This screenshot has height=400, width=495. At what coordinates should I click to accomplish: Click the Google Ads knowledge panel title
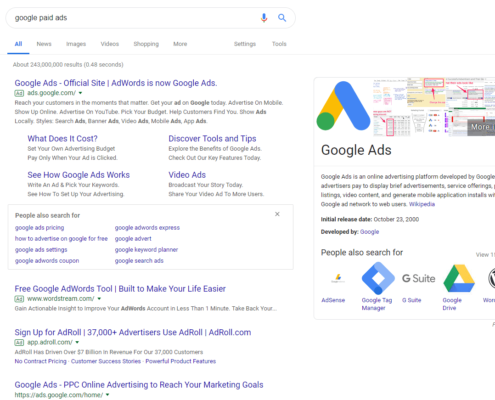356,150
